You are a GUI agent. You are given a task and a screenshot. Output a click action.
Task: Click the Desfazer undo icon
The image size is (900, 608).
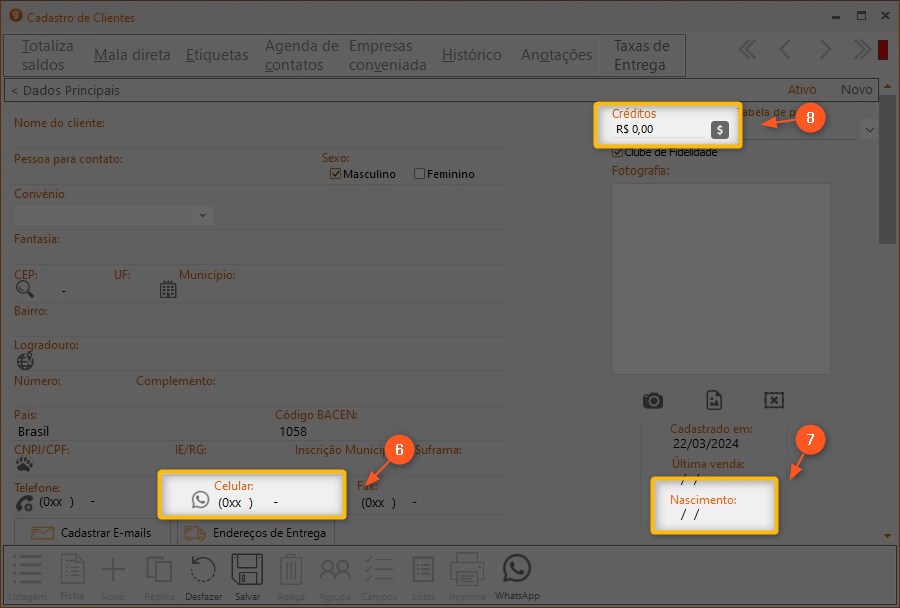(x=202, y=572)
